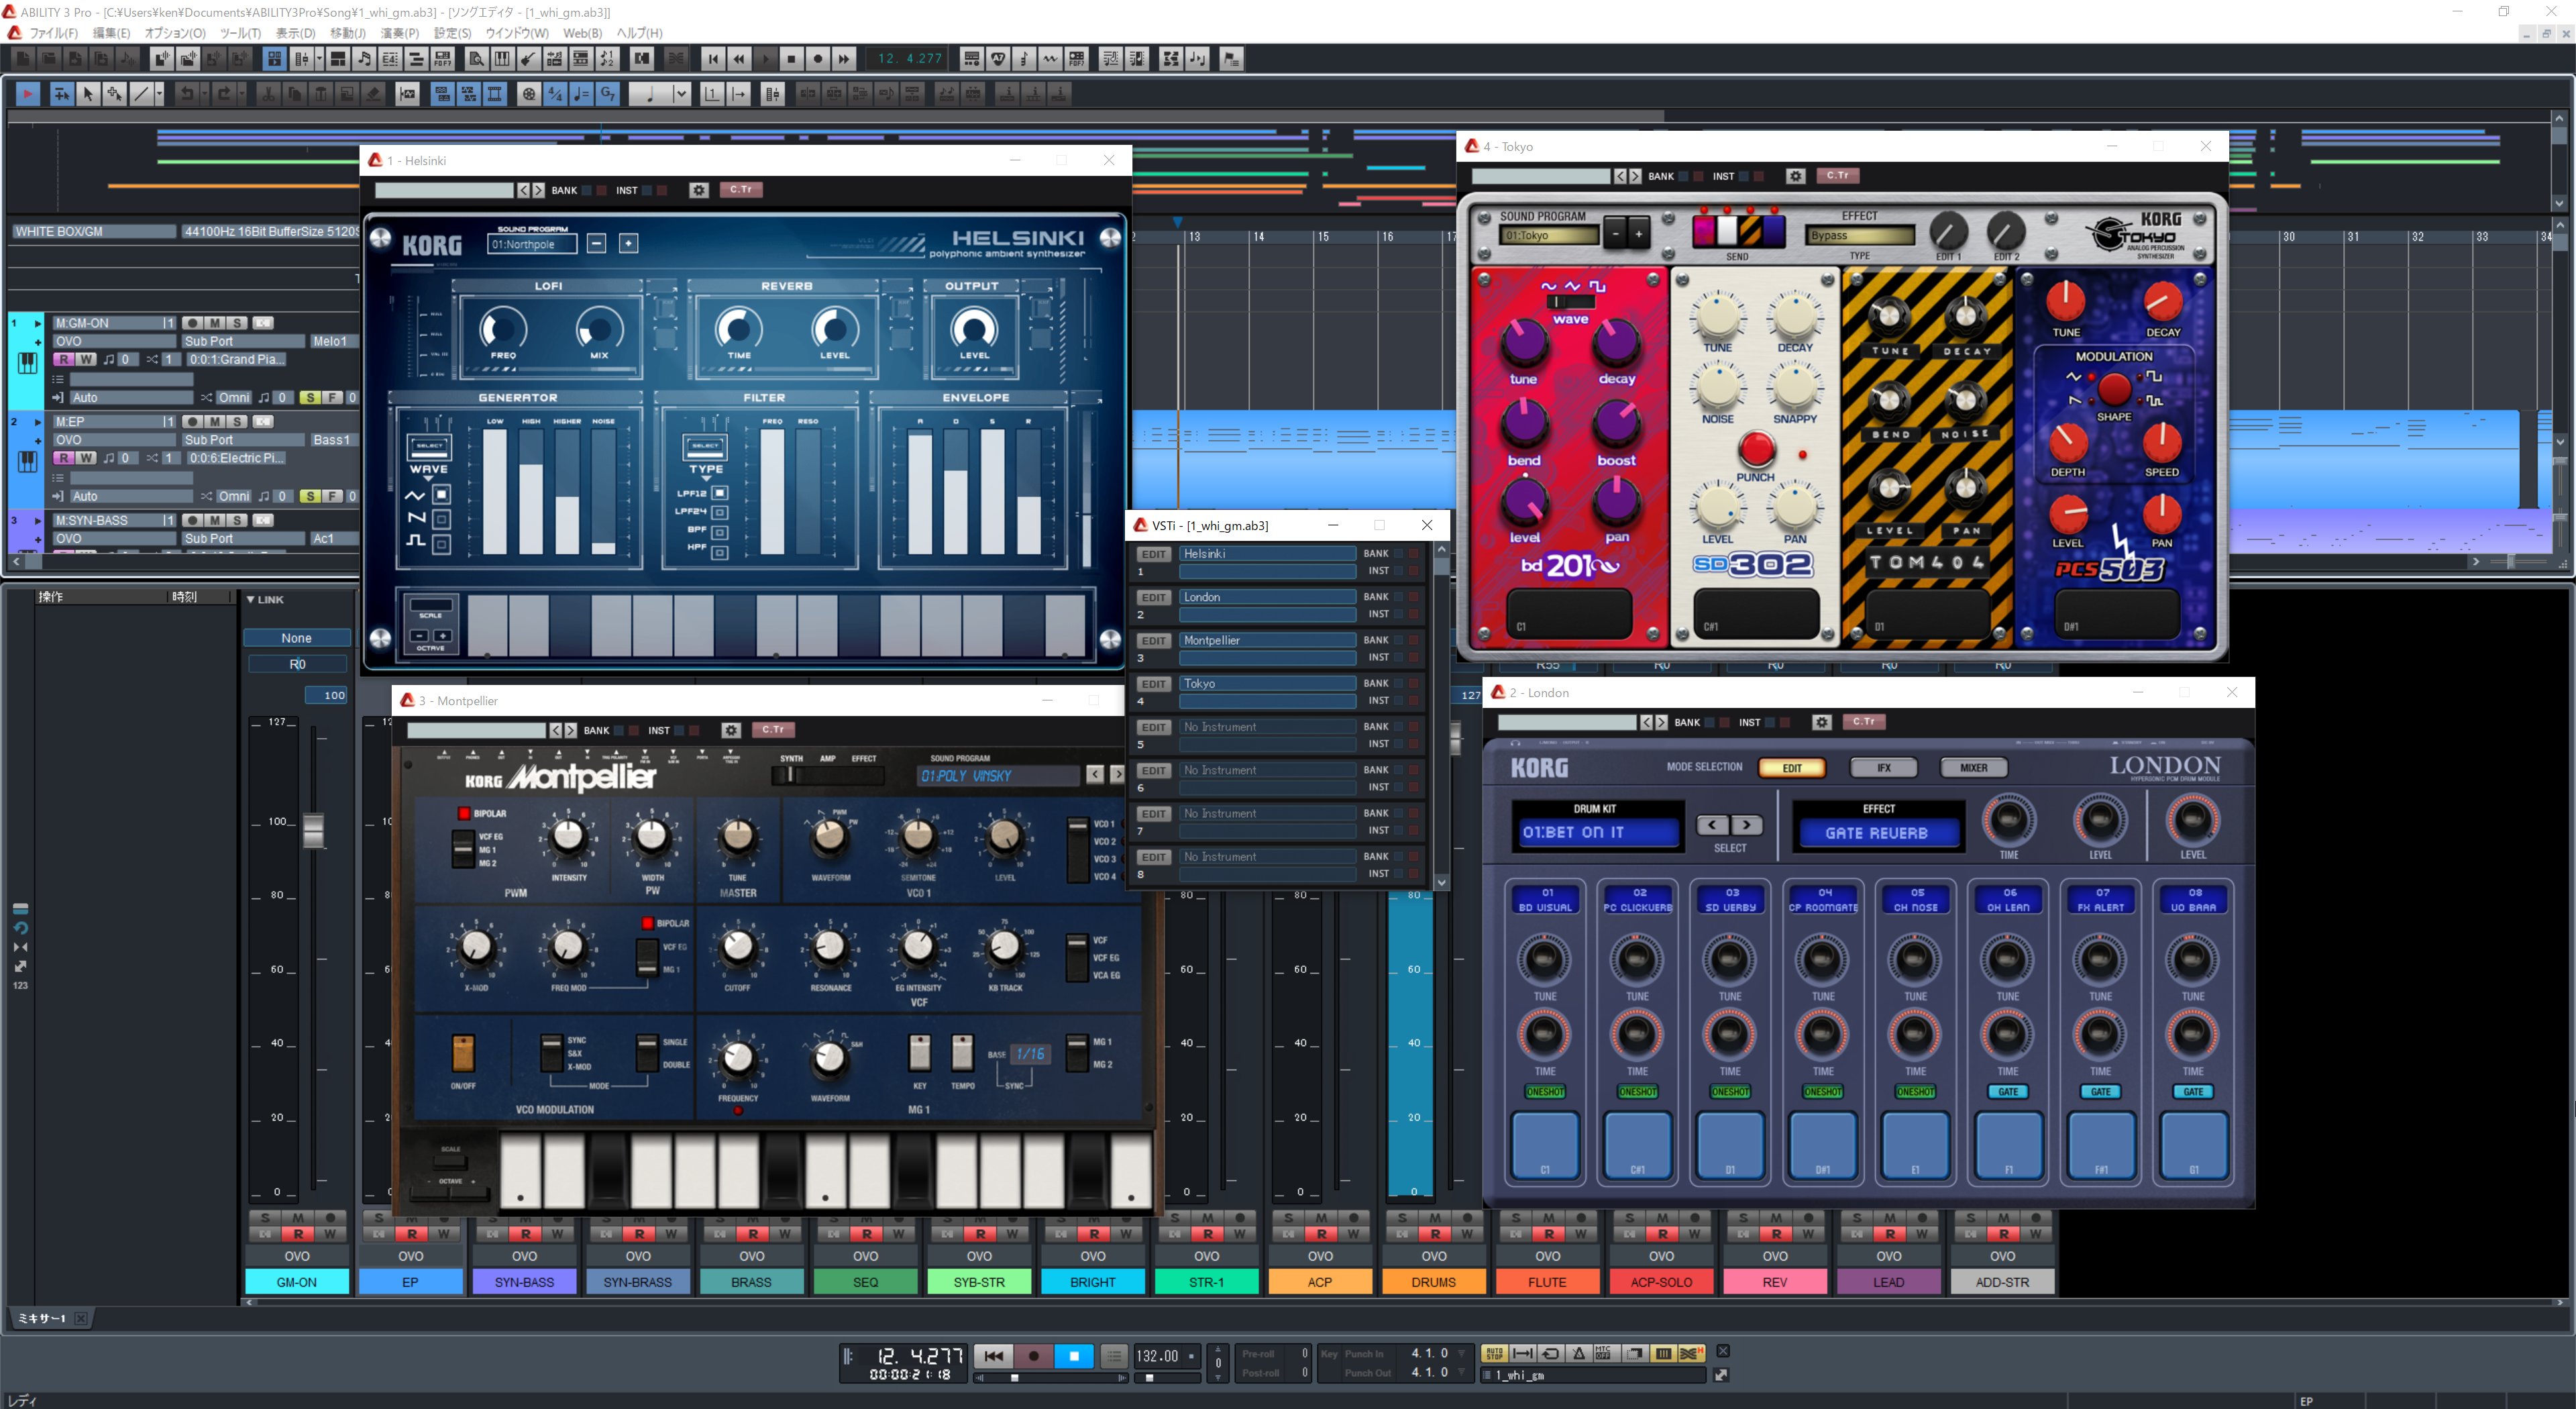Mute the M:GM-ON track
Viewport: 2576px width, 1409px height.
coord(214,323)
